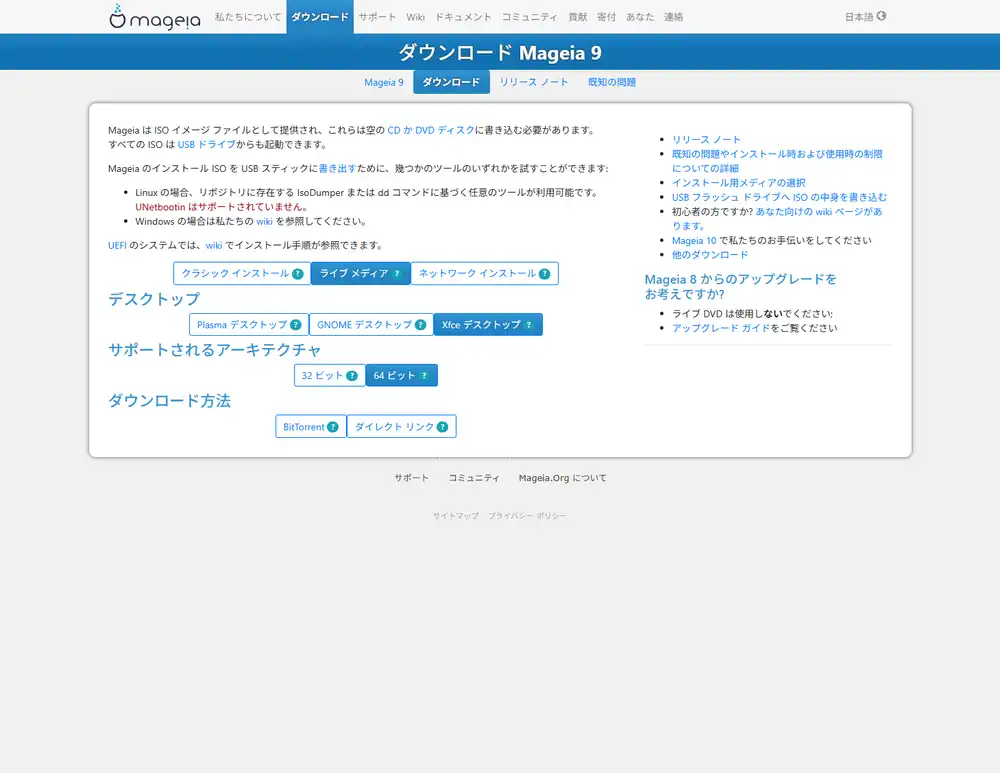Open あなた in top navigation

coord(640,17)
